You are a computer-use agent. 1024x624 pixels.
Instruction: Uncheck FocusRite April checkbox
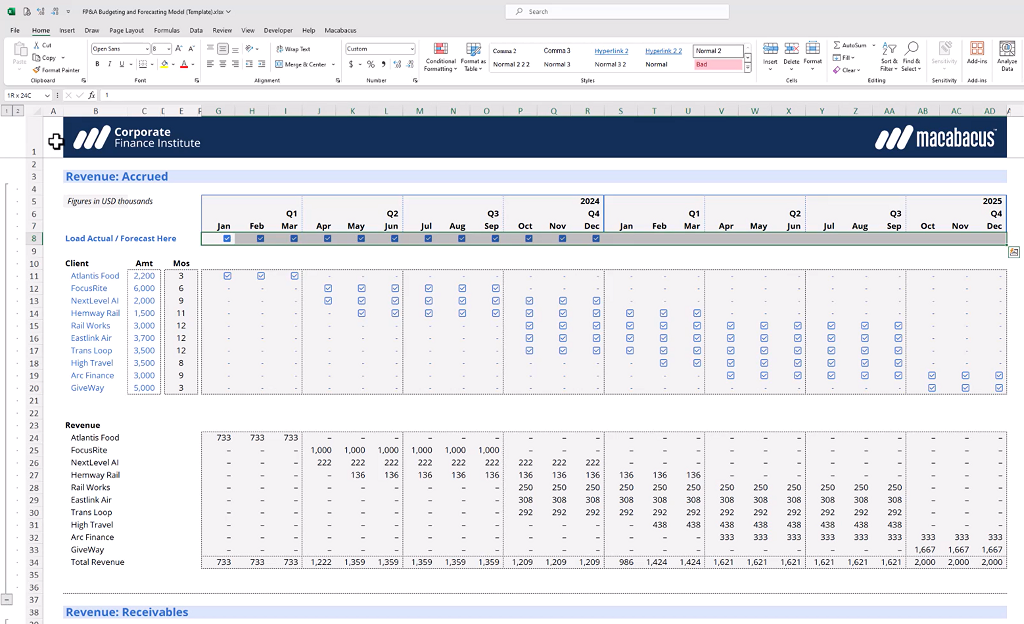328,289
